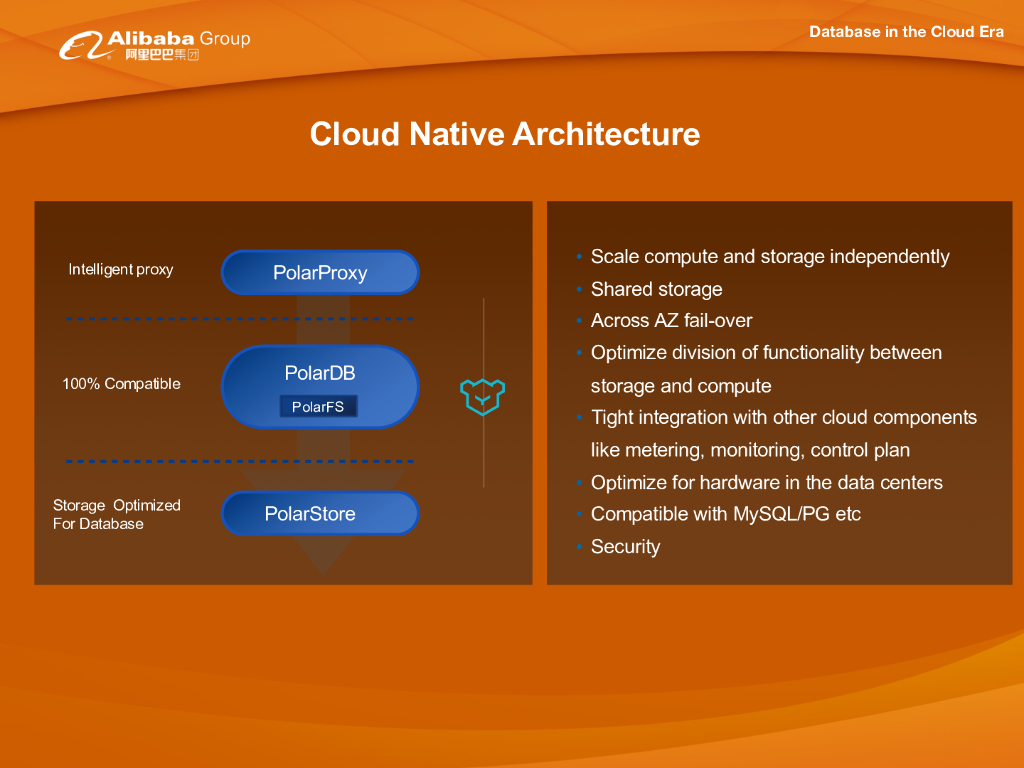Image resolution: width=1024 pixels, height=768 pixels.
Task: Select the PolarProxy rounded box
Action: pyautogui.click(x=320, y=272)
